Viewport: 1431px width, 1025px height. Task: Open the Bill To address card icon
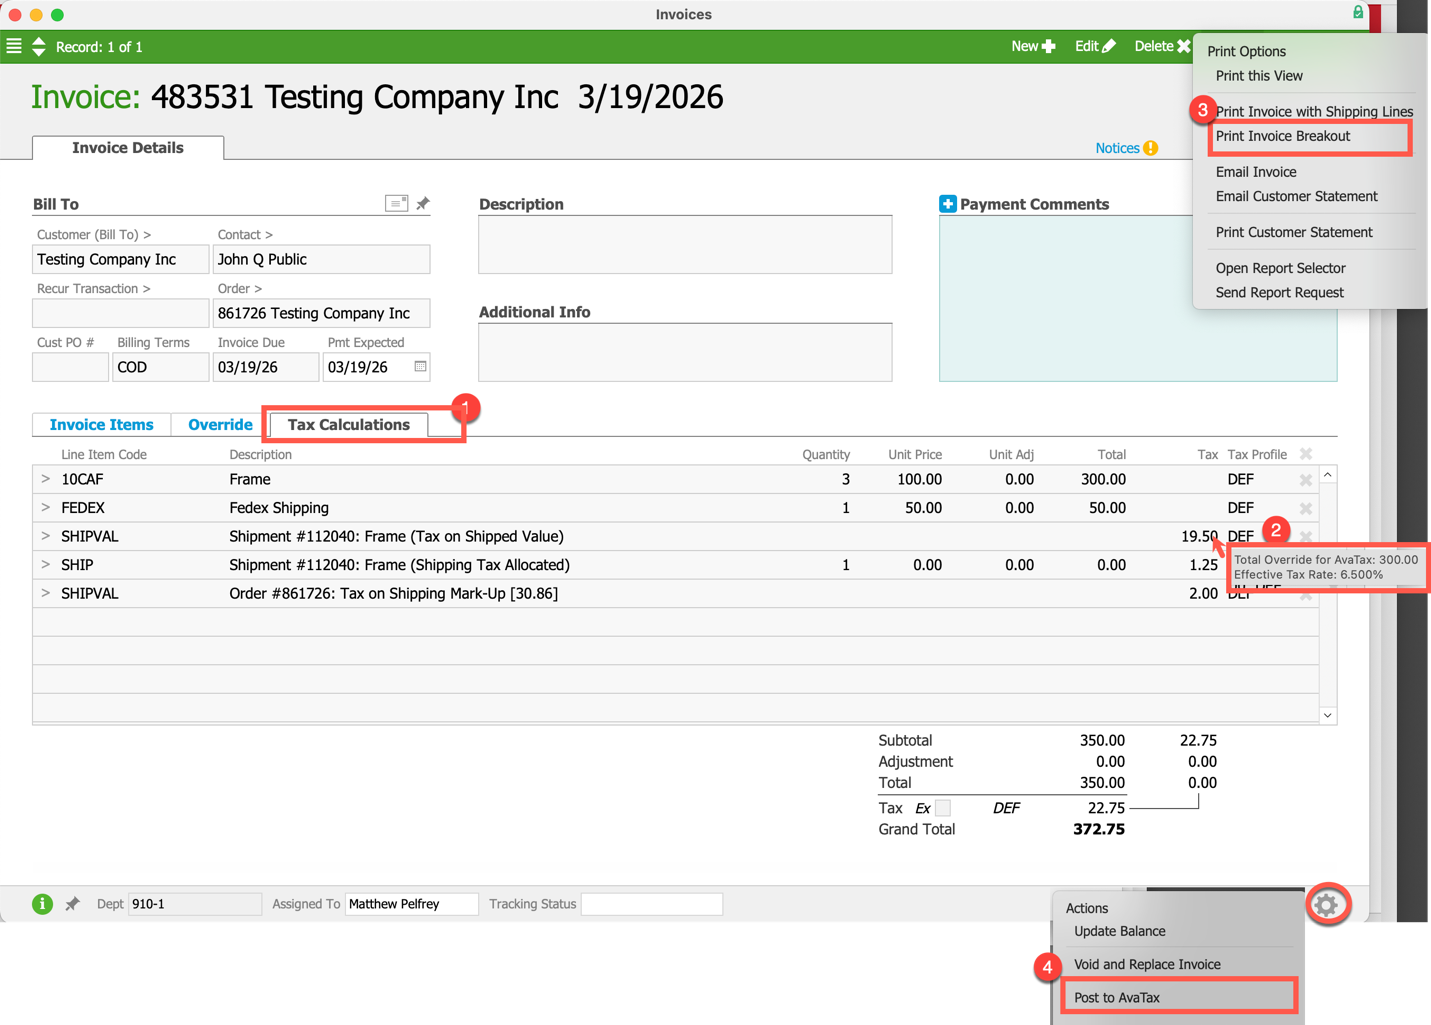click(397, 203)
